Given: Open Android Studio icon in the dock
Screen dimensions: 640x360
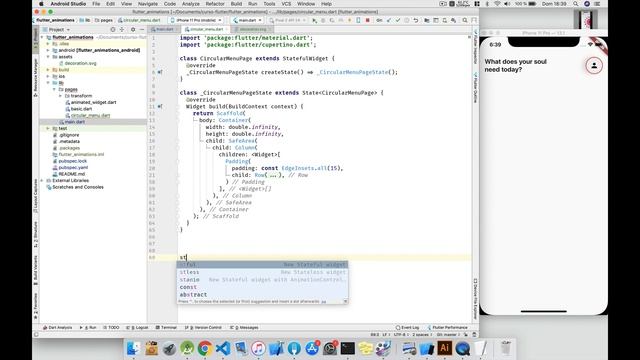Looking at the screenshot, I should coord(187,348).
